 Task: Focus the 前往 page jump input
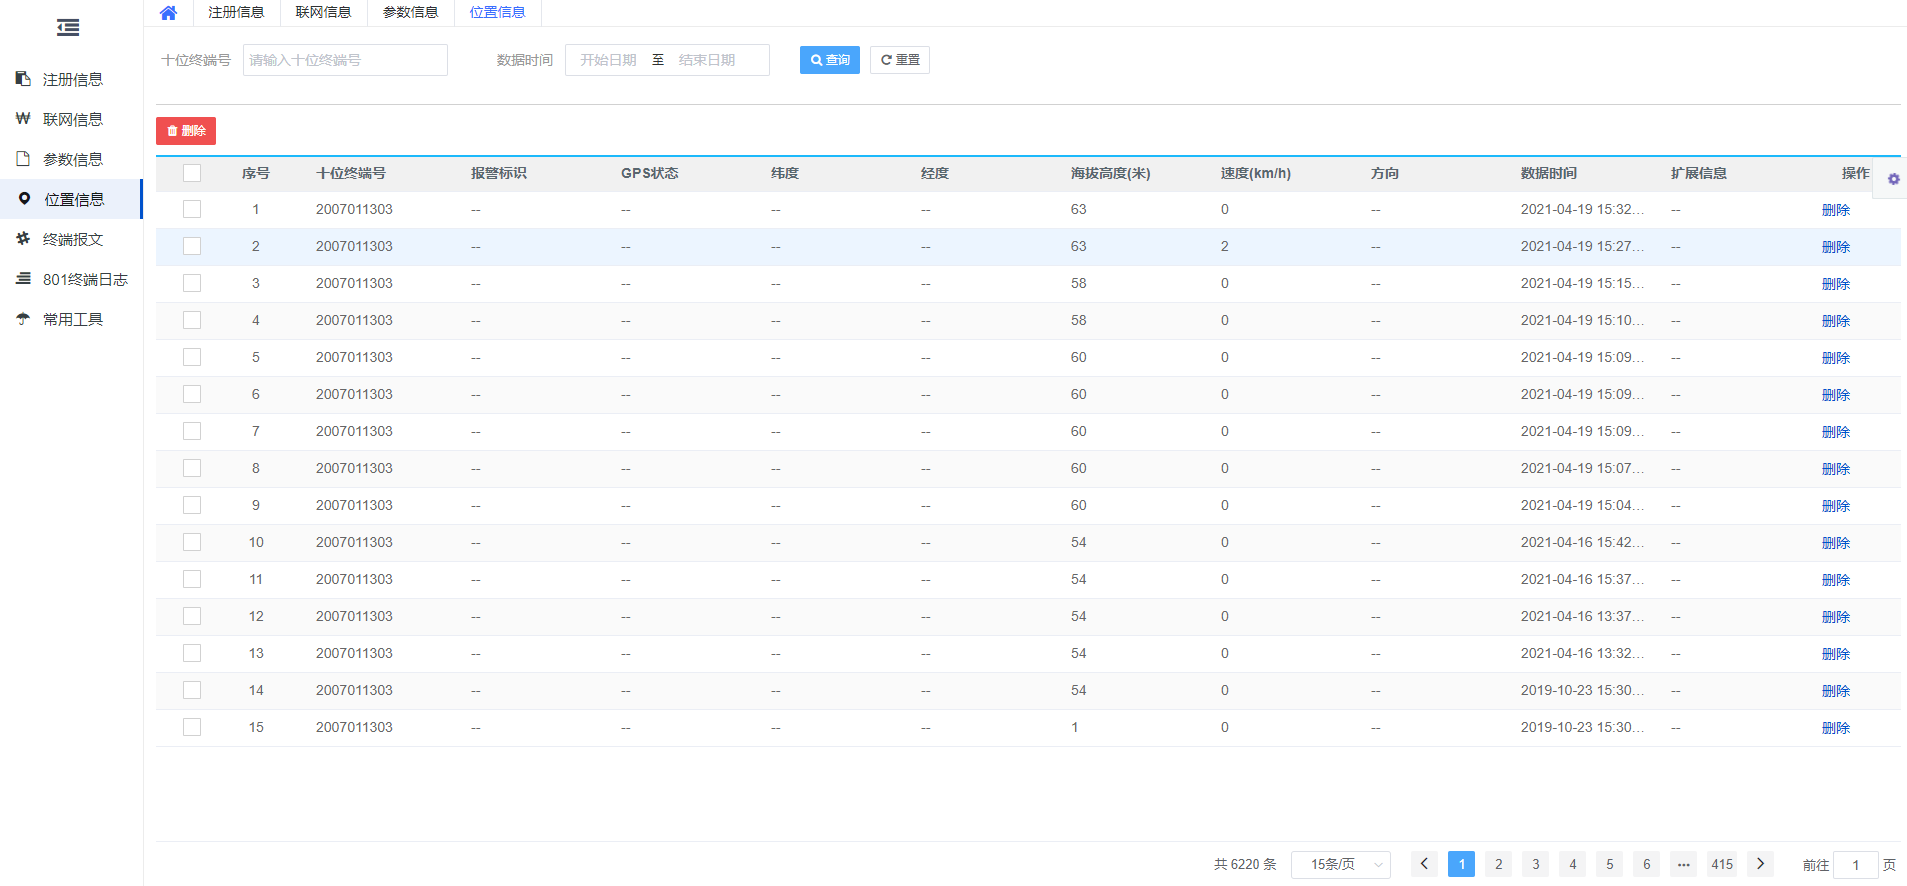pos(1855,865)
